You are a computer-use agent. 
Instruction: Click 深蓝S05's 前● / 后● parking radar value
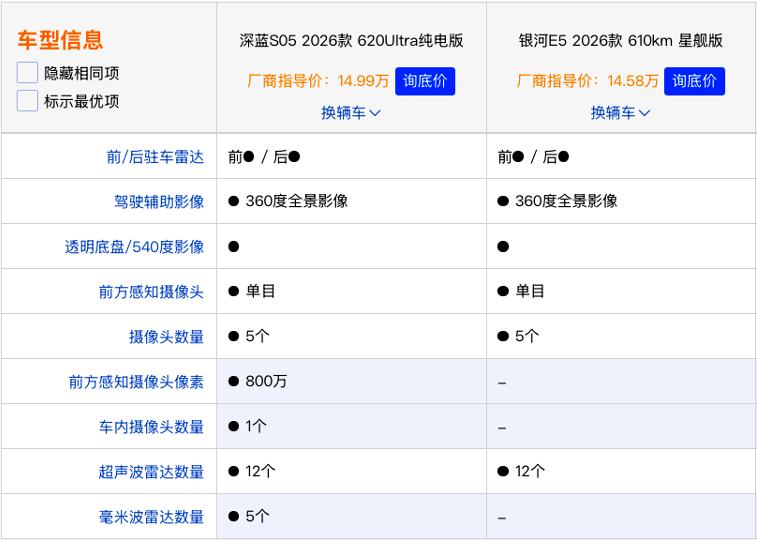(x=264, y=157)
